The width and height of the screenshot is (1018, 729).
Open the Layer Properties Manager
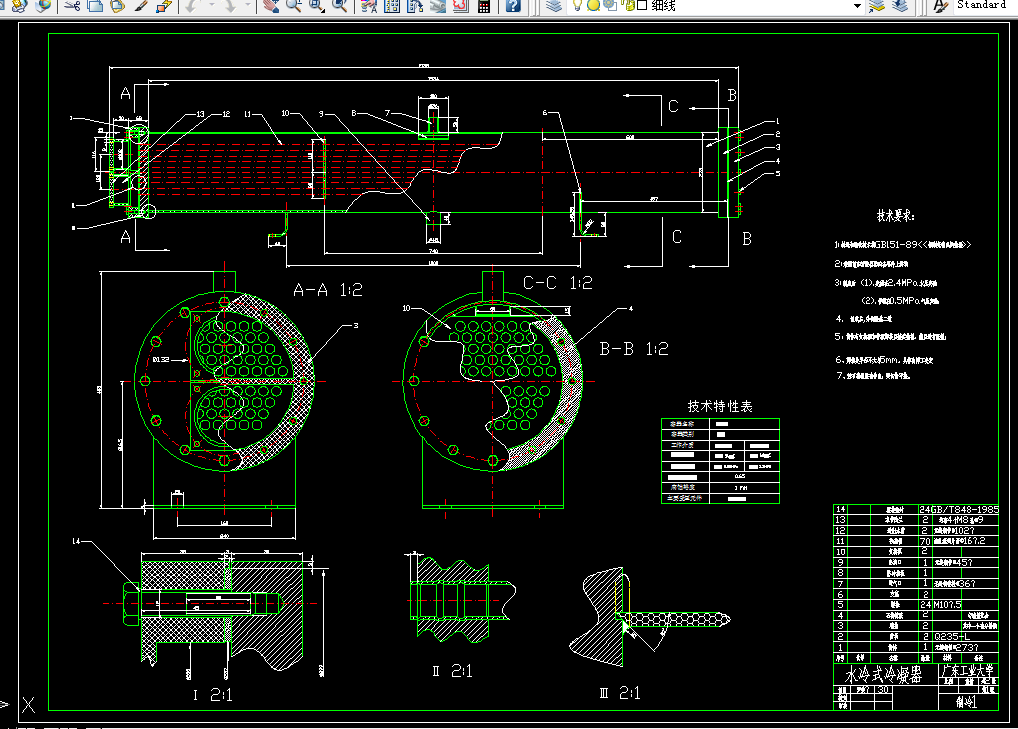(555, 5)
